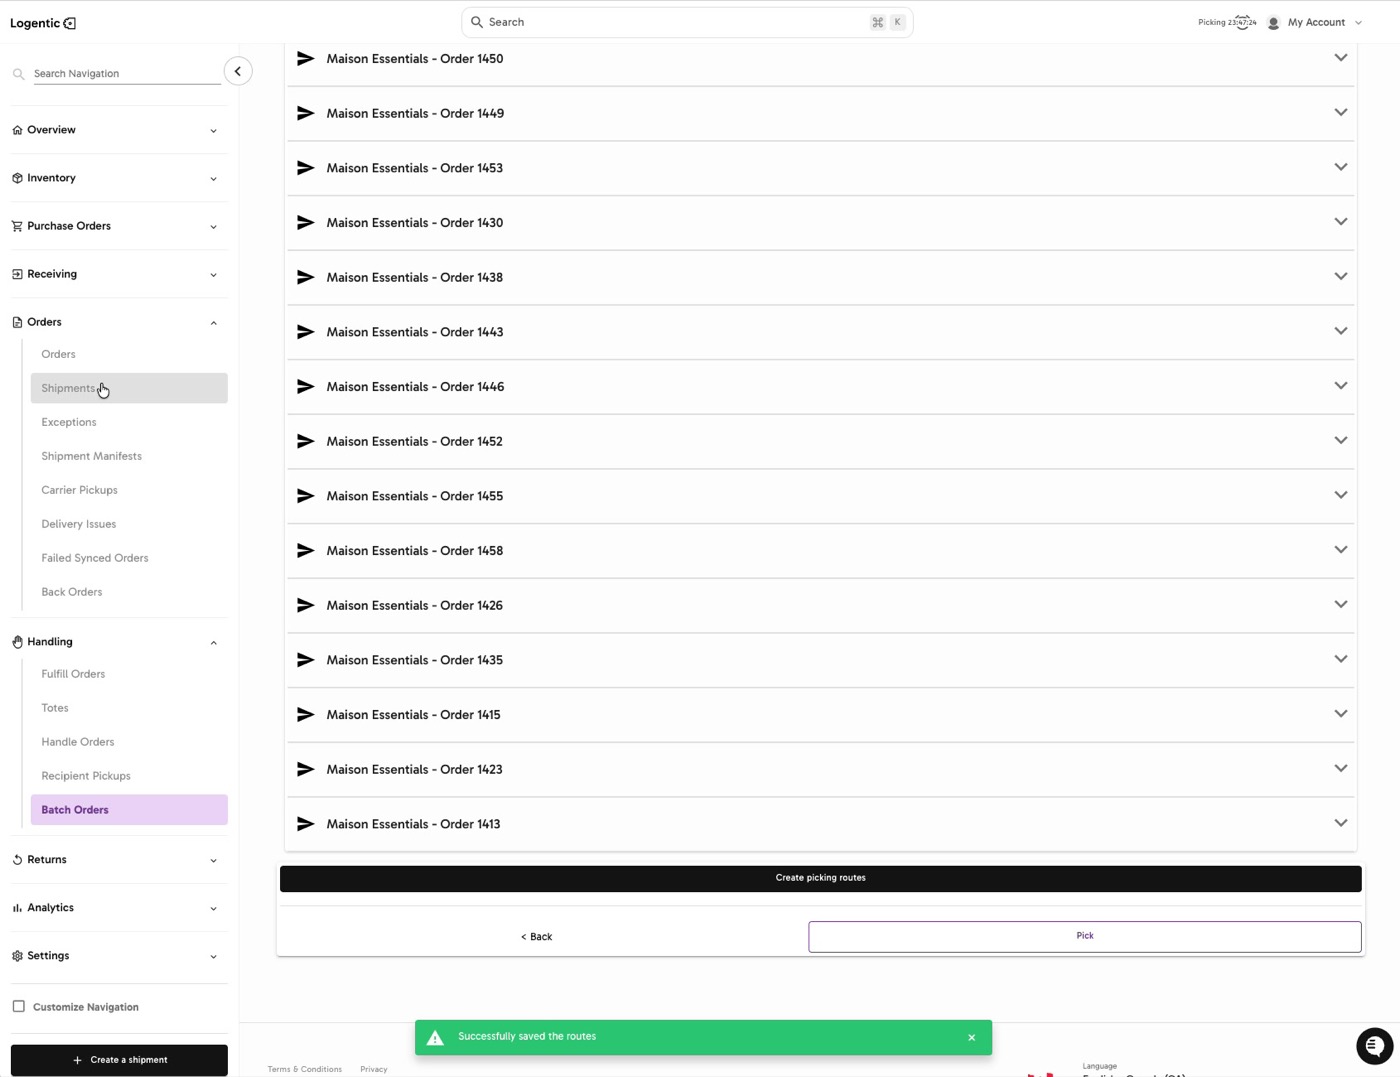Screen dimensions: 1400x1077
Task: Go to Shipment Manifests
Action: (x=129, y=456)
